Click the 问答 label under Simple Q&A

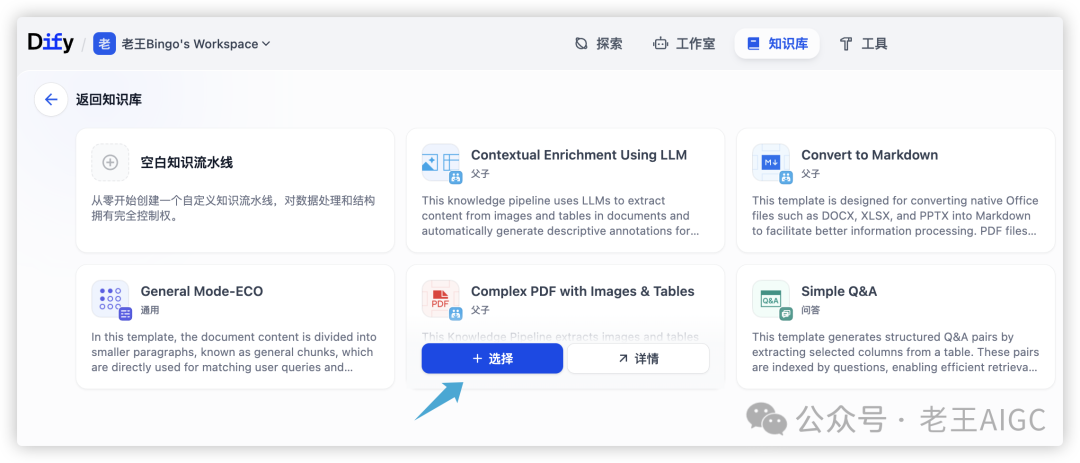point(811,310)
